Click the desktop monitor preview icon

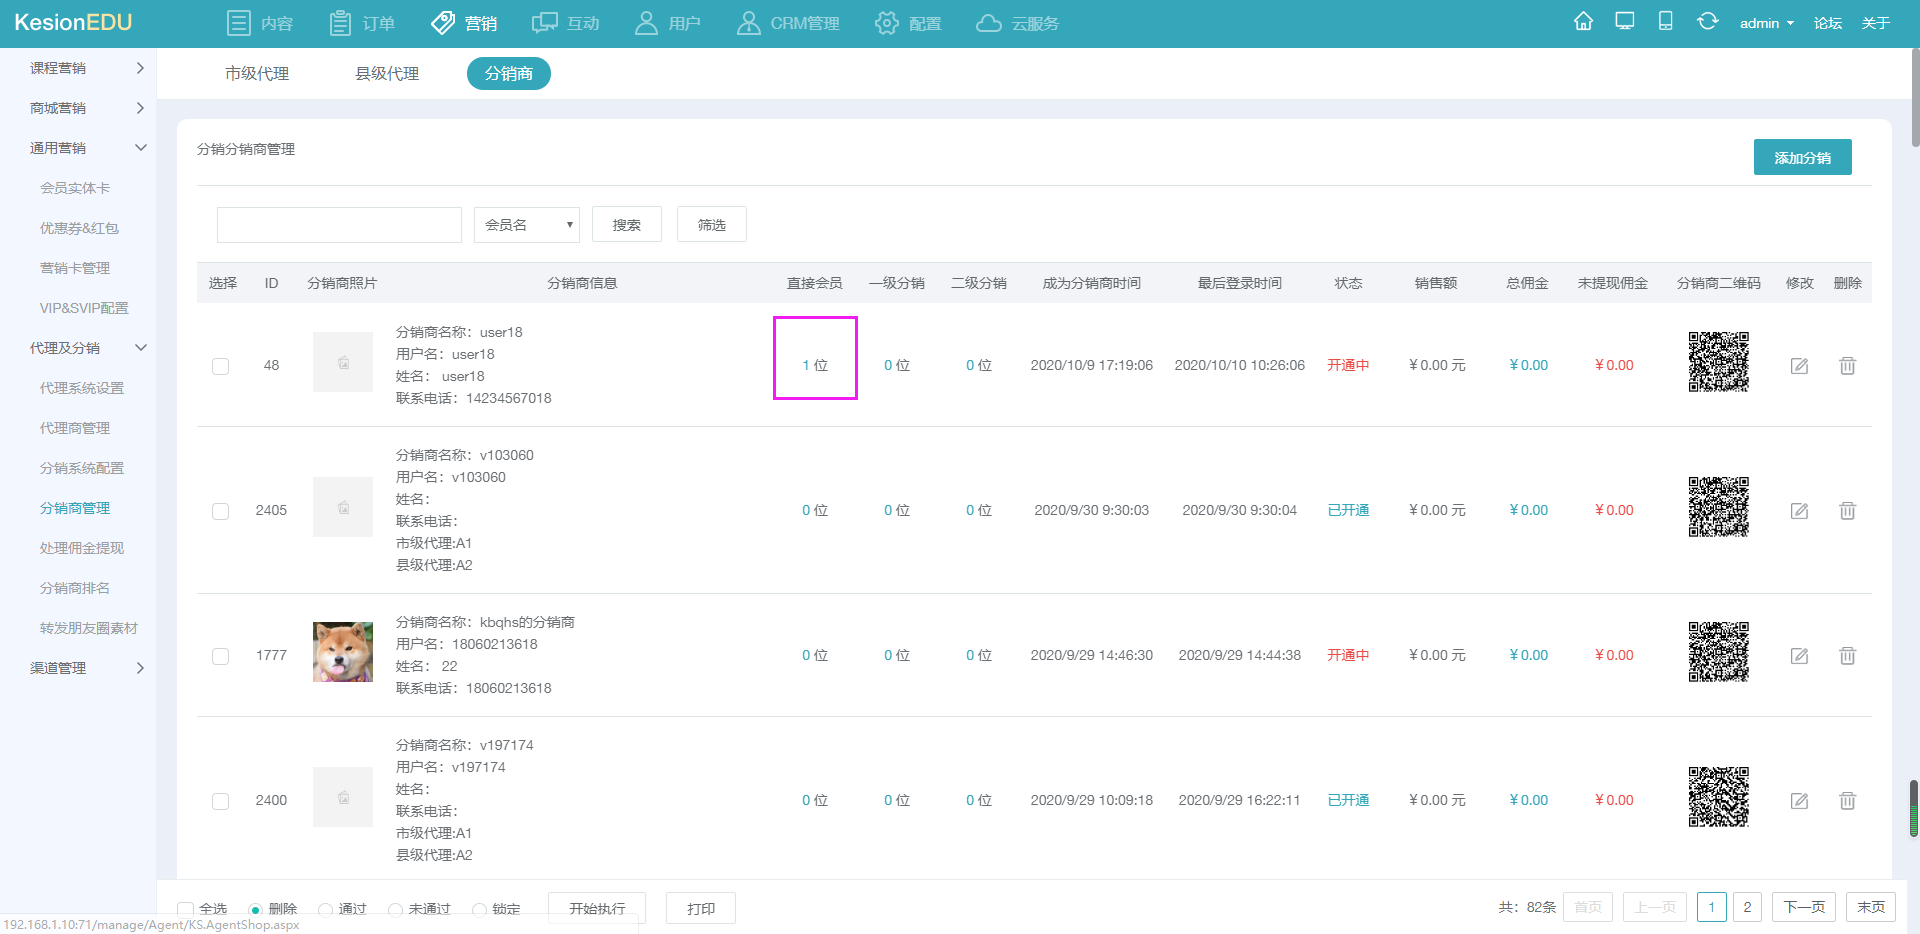click(x=1625, y=22)
